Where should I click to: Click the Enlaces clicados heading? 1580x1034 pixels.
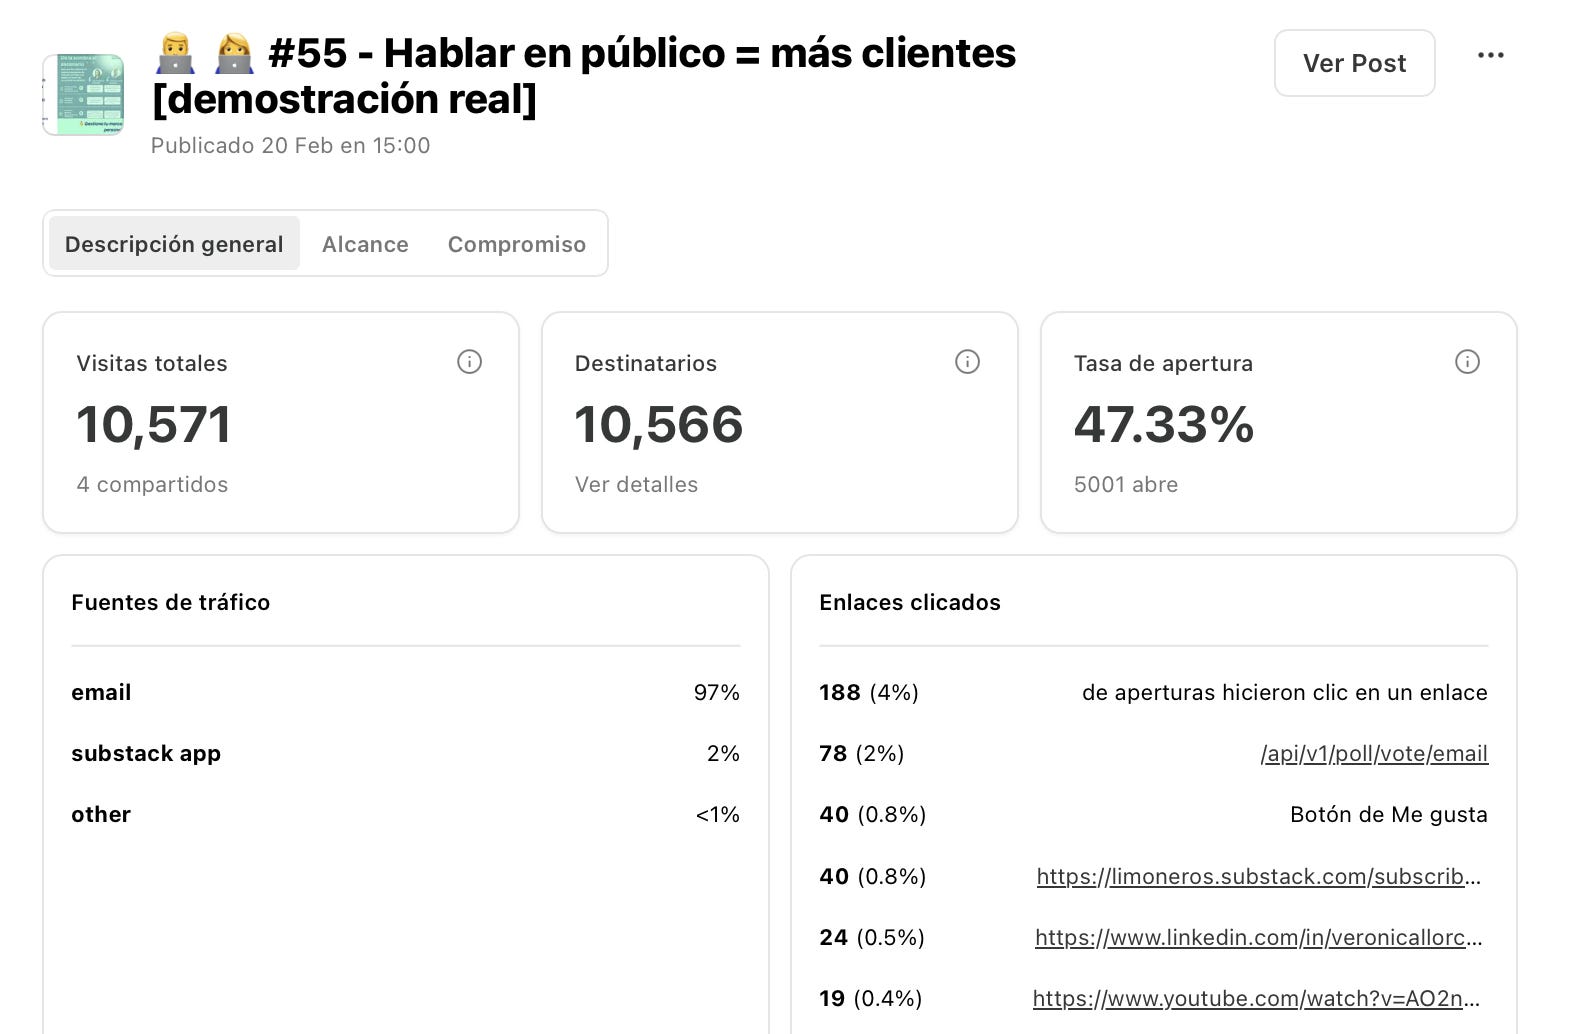(x=910, y=602)
